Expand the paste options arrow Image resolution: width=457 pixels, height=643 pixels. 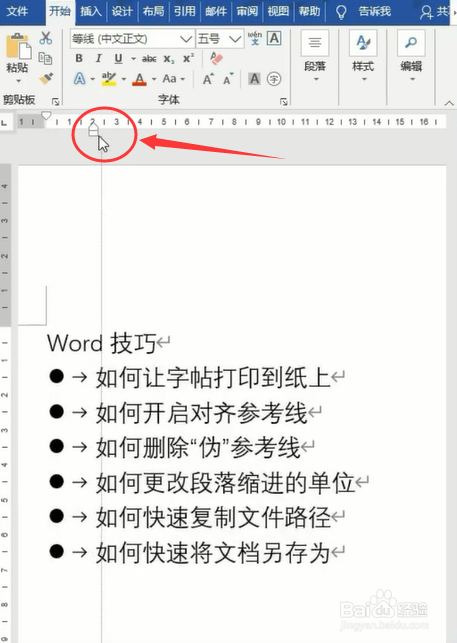tap(18, 80)
